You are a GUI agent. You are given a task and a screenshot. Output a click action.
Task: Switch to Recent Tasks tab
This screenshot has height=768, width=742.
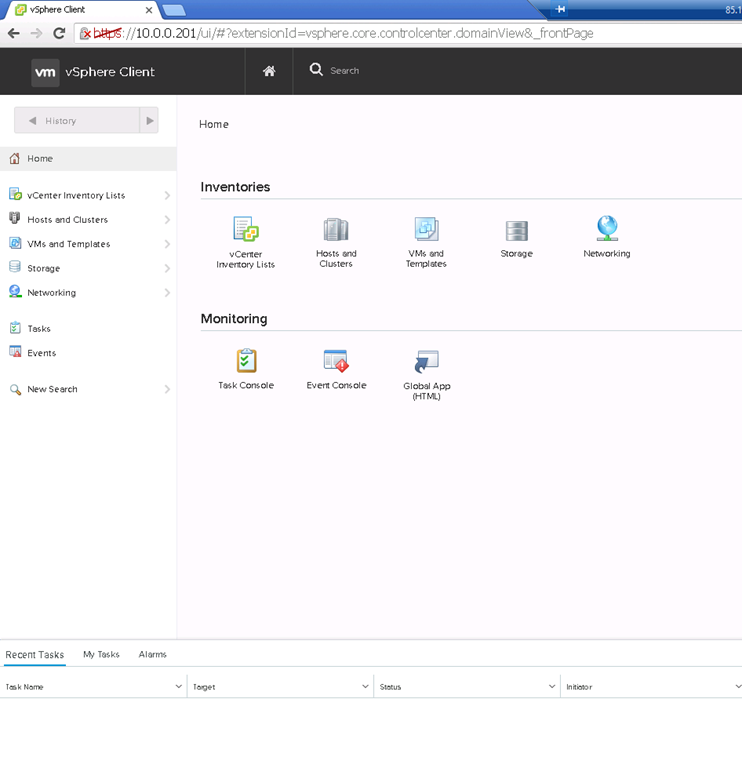[35, 655]
